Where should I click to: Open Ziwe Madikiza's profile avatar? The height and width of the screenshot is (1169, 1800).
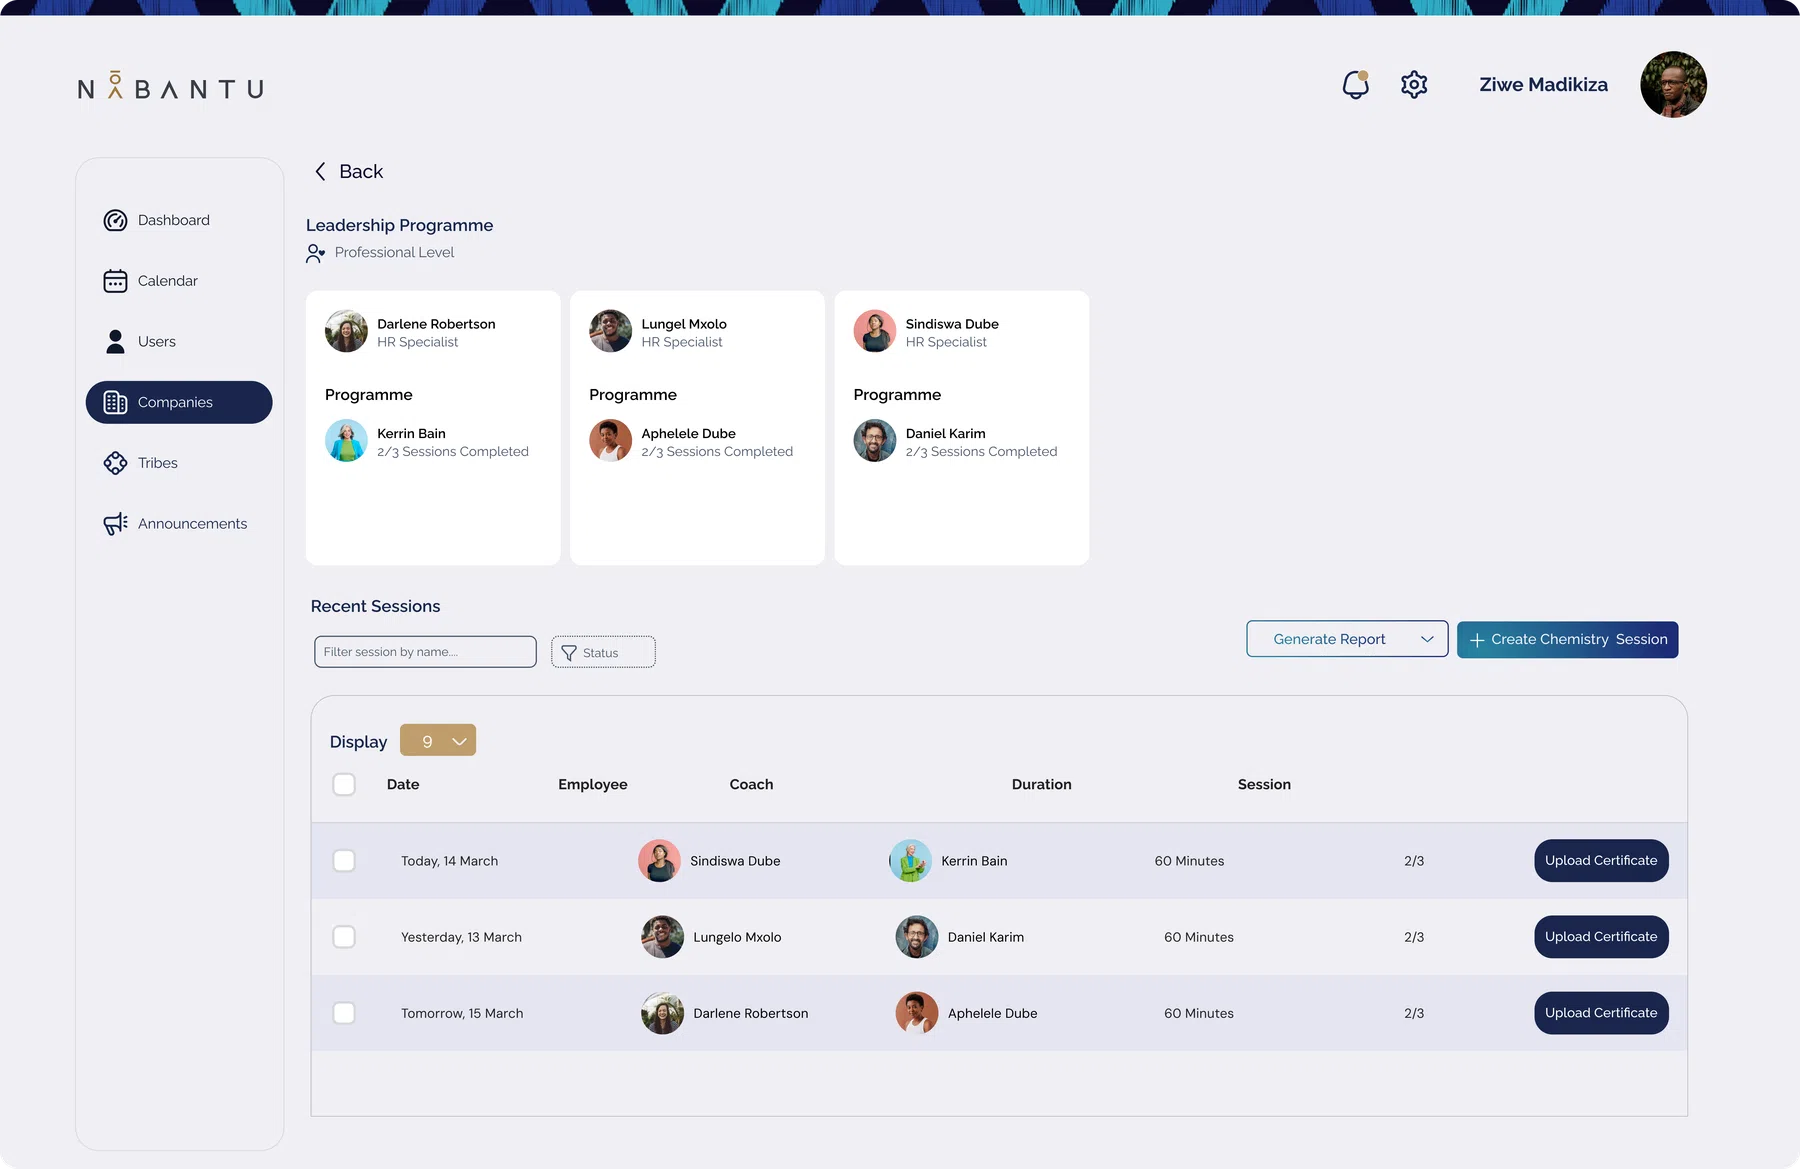(x=1673, y=85)
